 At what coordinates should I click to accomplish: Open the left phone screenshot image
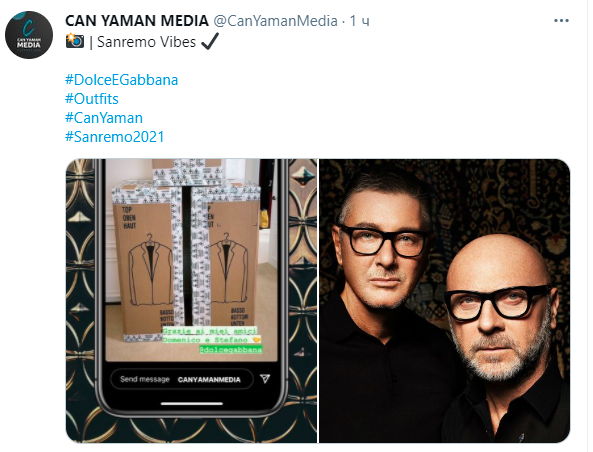pyautogui.click(x=191, y=301)
